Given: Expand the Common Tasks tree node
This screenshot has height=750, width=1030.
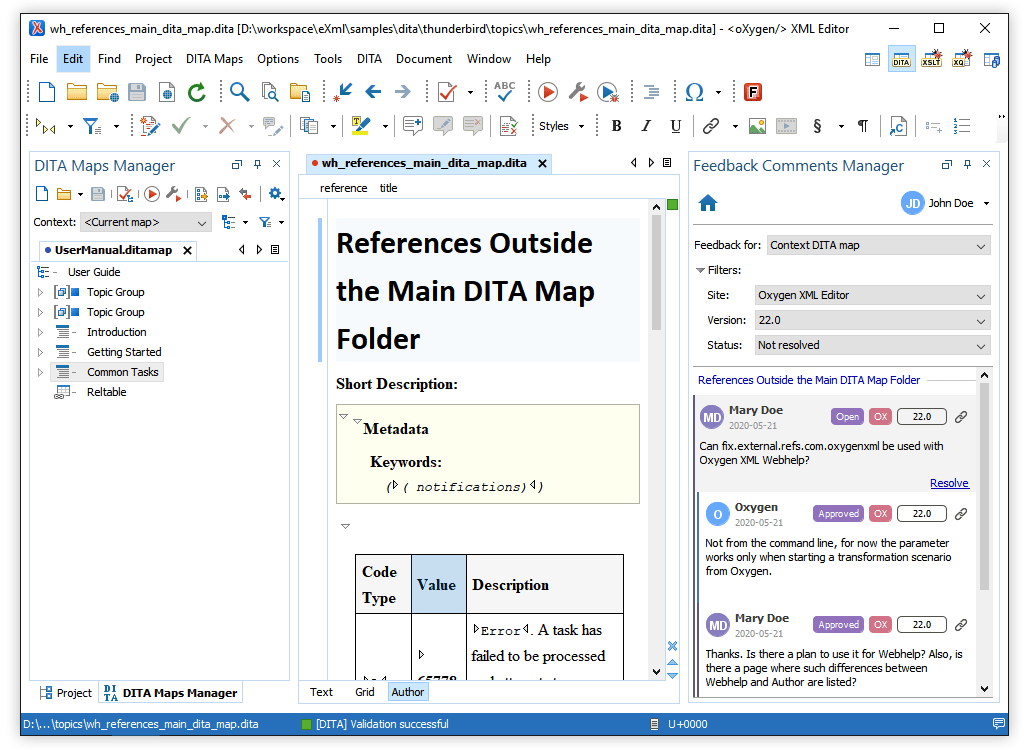Looking at the screenshot, I should [40, 372].
